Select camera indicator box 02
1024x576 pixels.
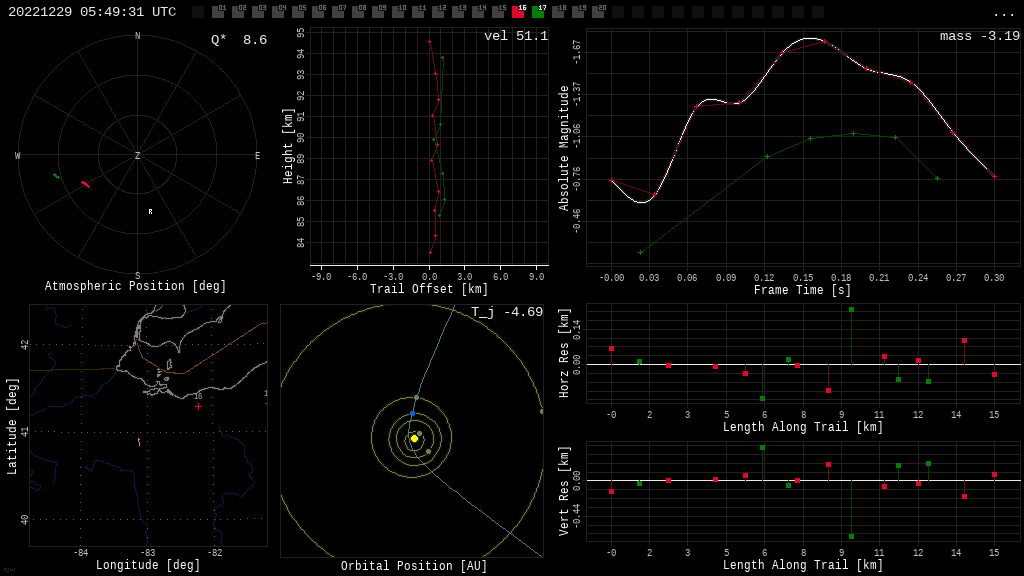pyautogui.click(x=238, y=12)
